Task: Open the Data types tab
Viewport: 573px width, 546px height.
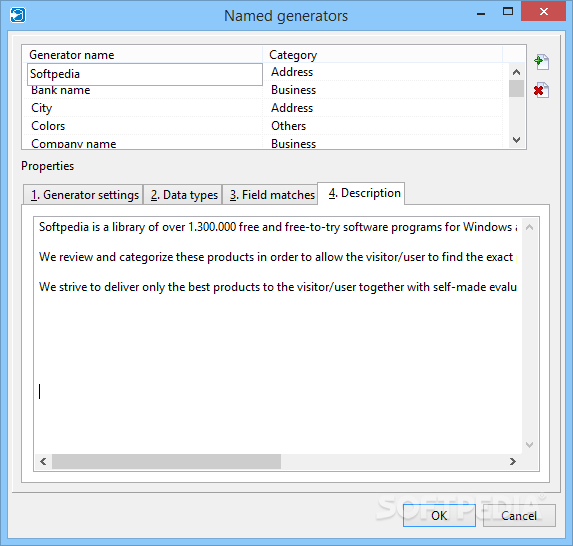Action: point(184,195)
